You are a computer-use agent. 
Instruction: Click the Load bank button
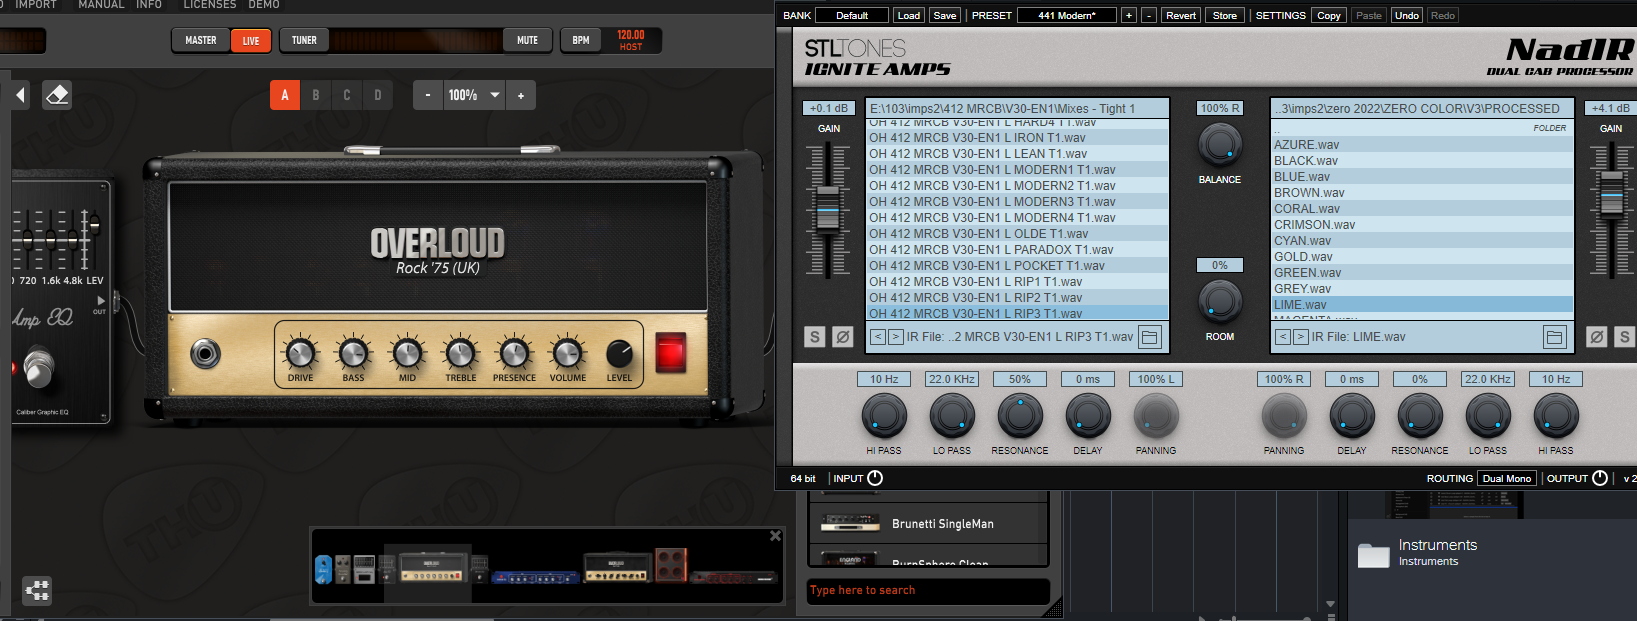coord(909,15)
